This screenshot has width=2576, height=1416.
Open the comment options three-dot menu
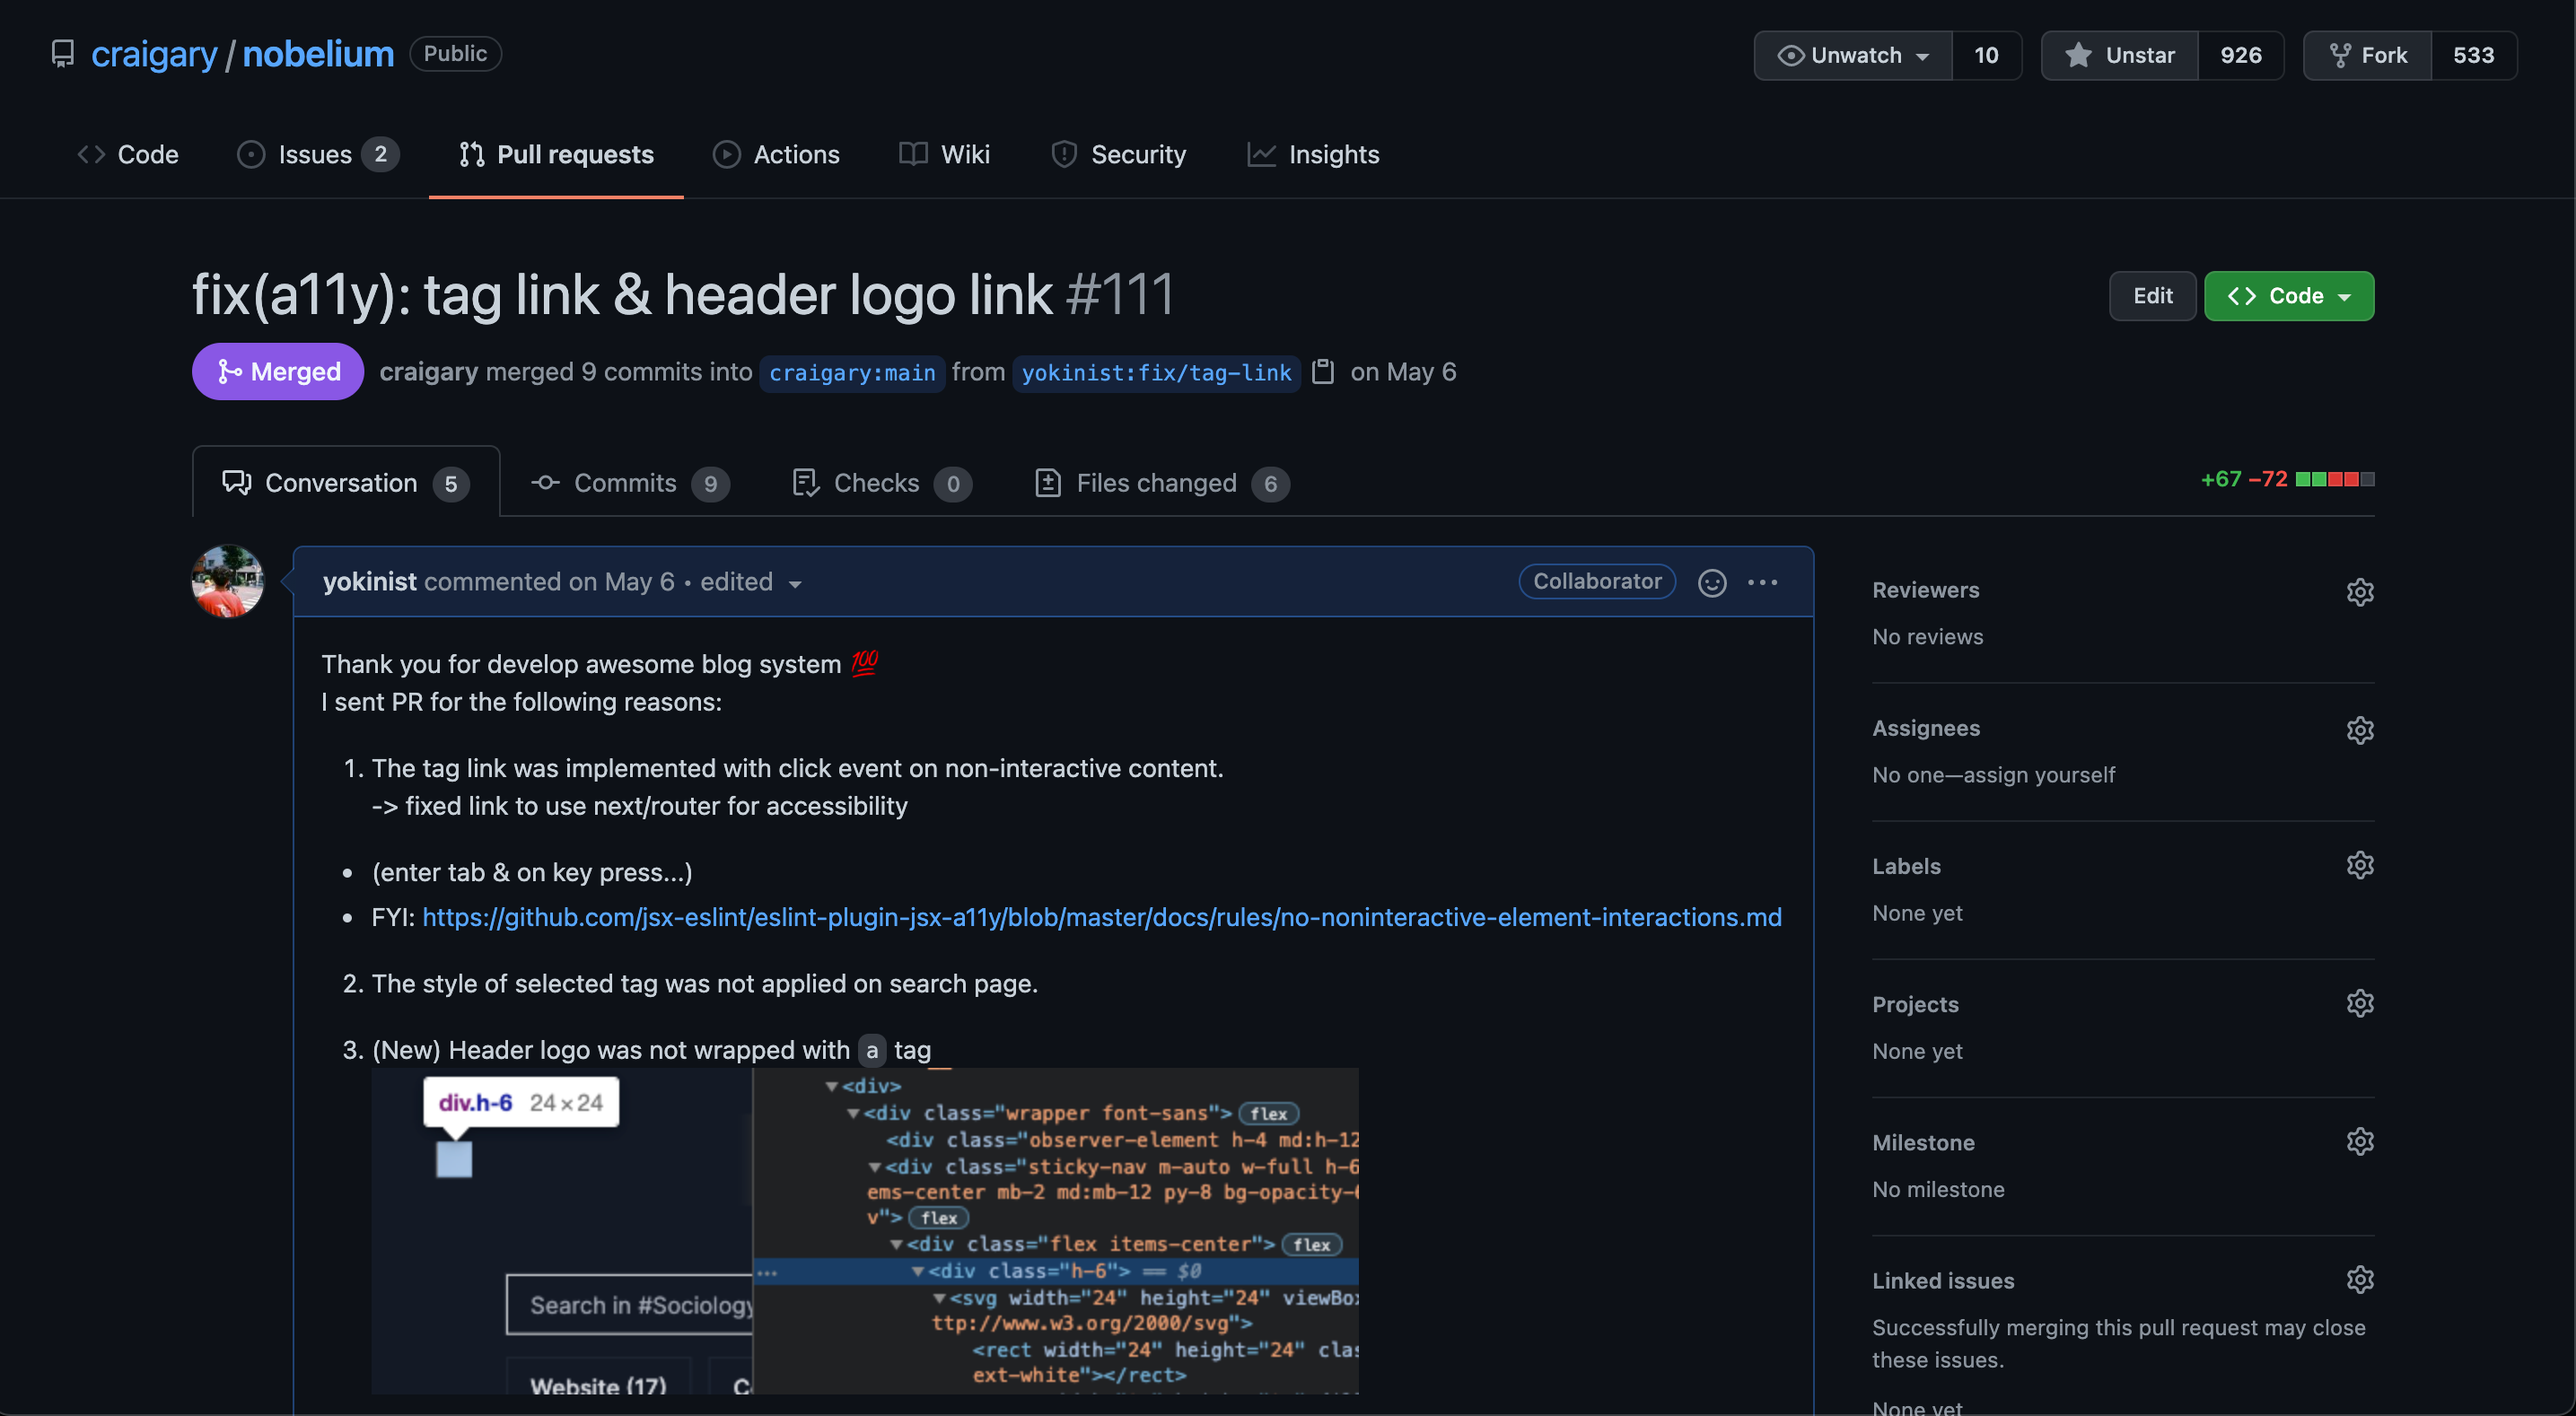(1762, 583)
